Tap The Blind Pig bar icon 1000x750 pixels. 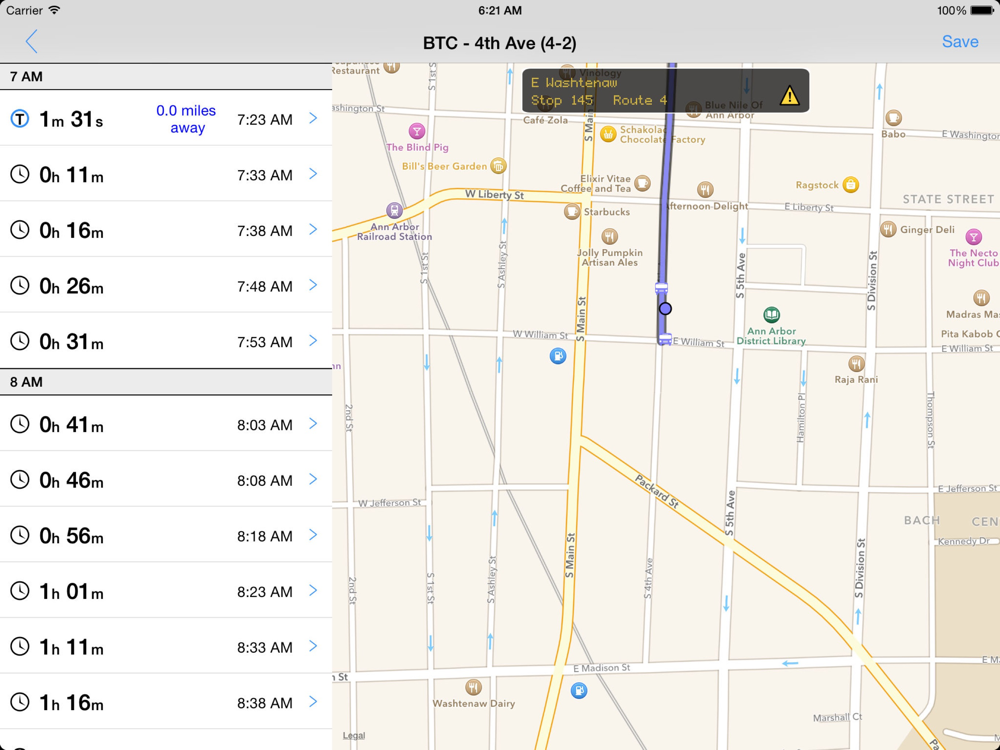[x=416, y=131]
